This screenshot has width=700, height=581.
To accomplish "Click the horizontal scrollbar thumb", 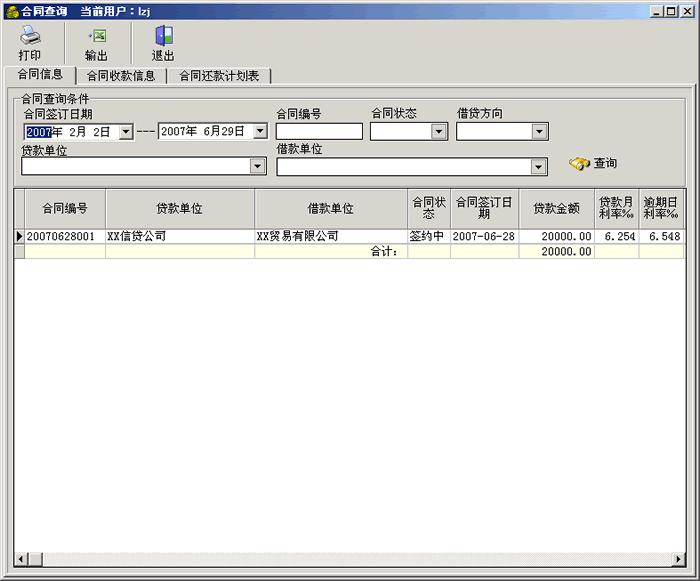I will pyautogui.click(x=36, y=559).
